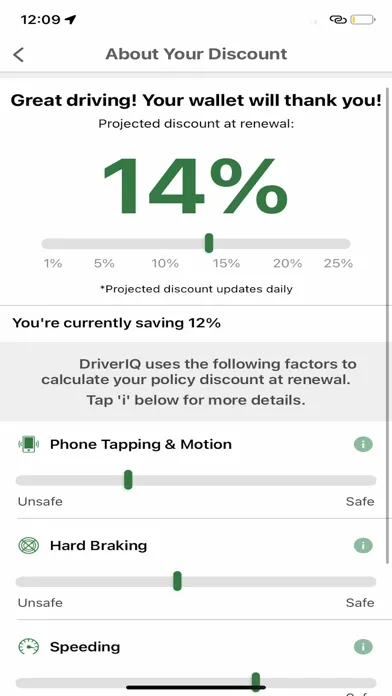Tap the hard braking brake icon
Image resolution: width=392 pixels, height=696 pixels.
tap(29, 546)
